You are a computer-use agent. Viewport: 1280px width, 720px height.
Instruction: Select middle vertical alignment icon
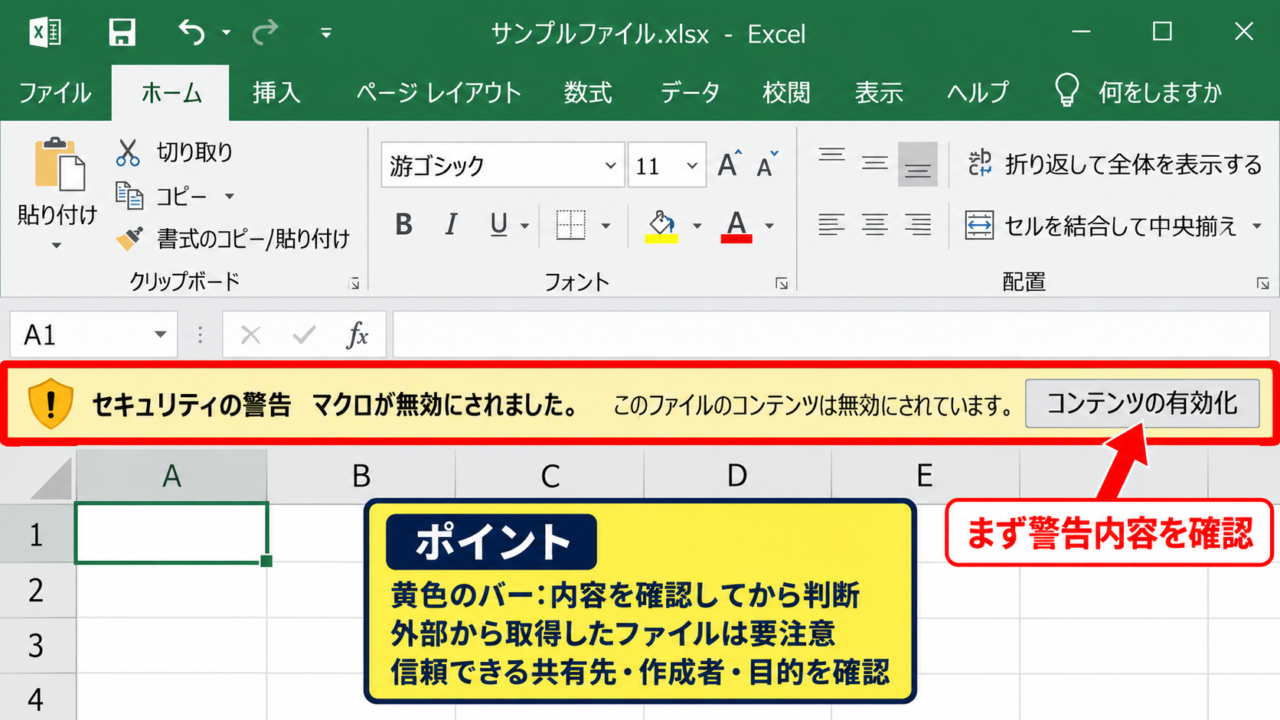point(875,163)
